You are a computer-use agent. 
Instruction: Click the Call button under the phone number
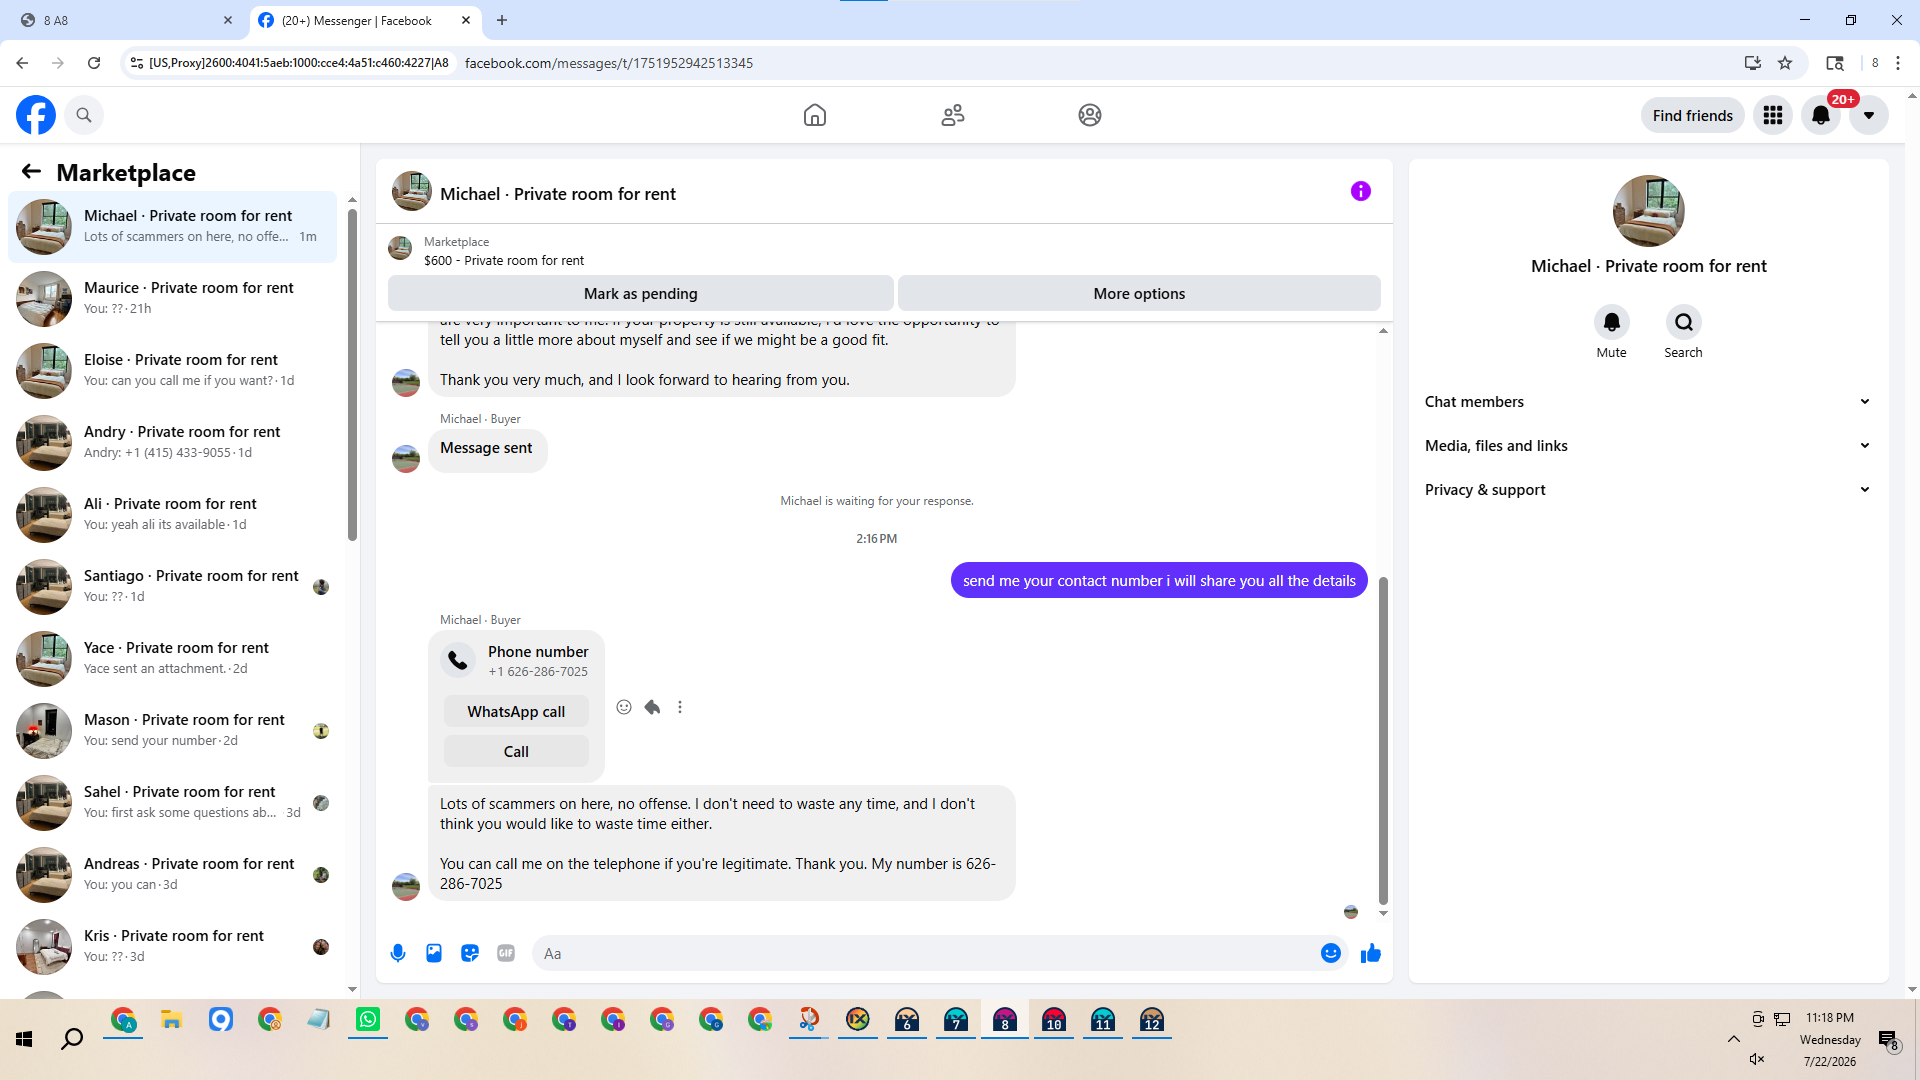tap(516, 751)
